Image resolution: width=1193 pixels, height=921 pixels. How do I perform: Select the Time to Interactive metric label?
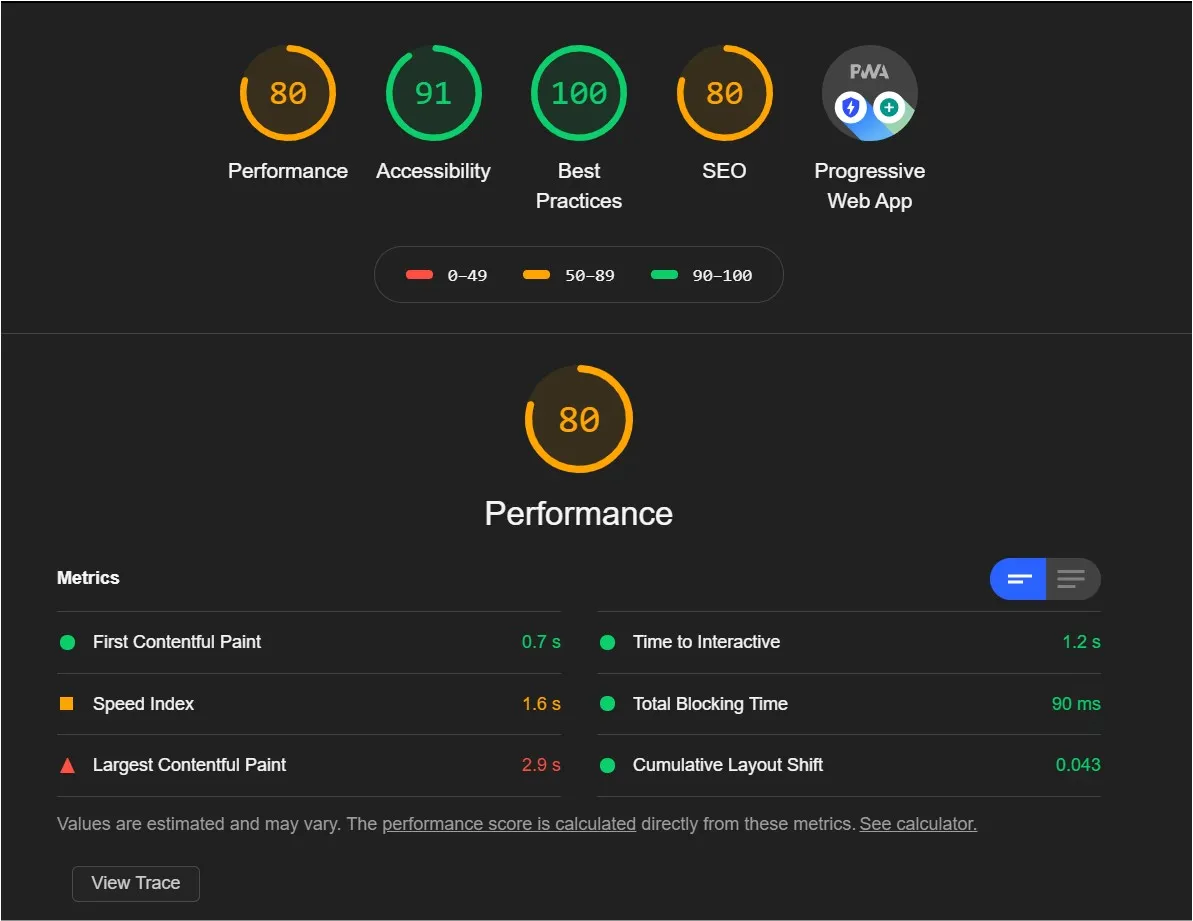pyautogui.click(x=706, y=642)
